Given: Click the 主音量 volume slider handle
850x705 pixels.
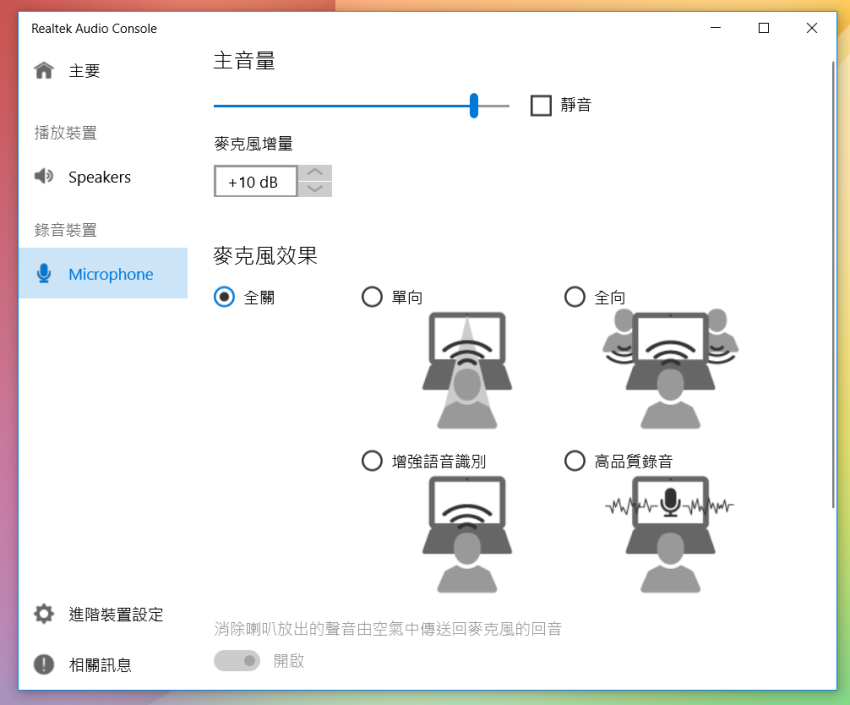Looking at the screenshot, I should [474, 105].
